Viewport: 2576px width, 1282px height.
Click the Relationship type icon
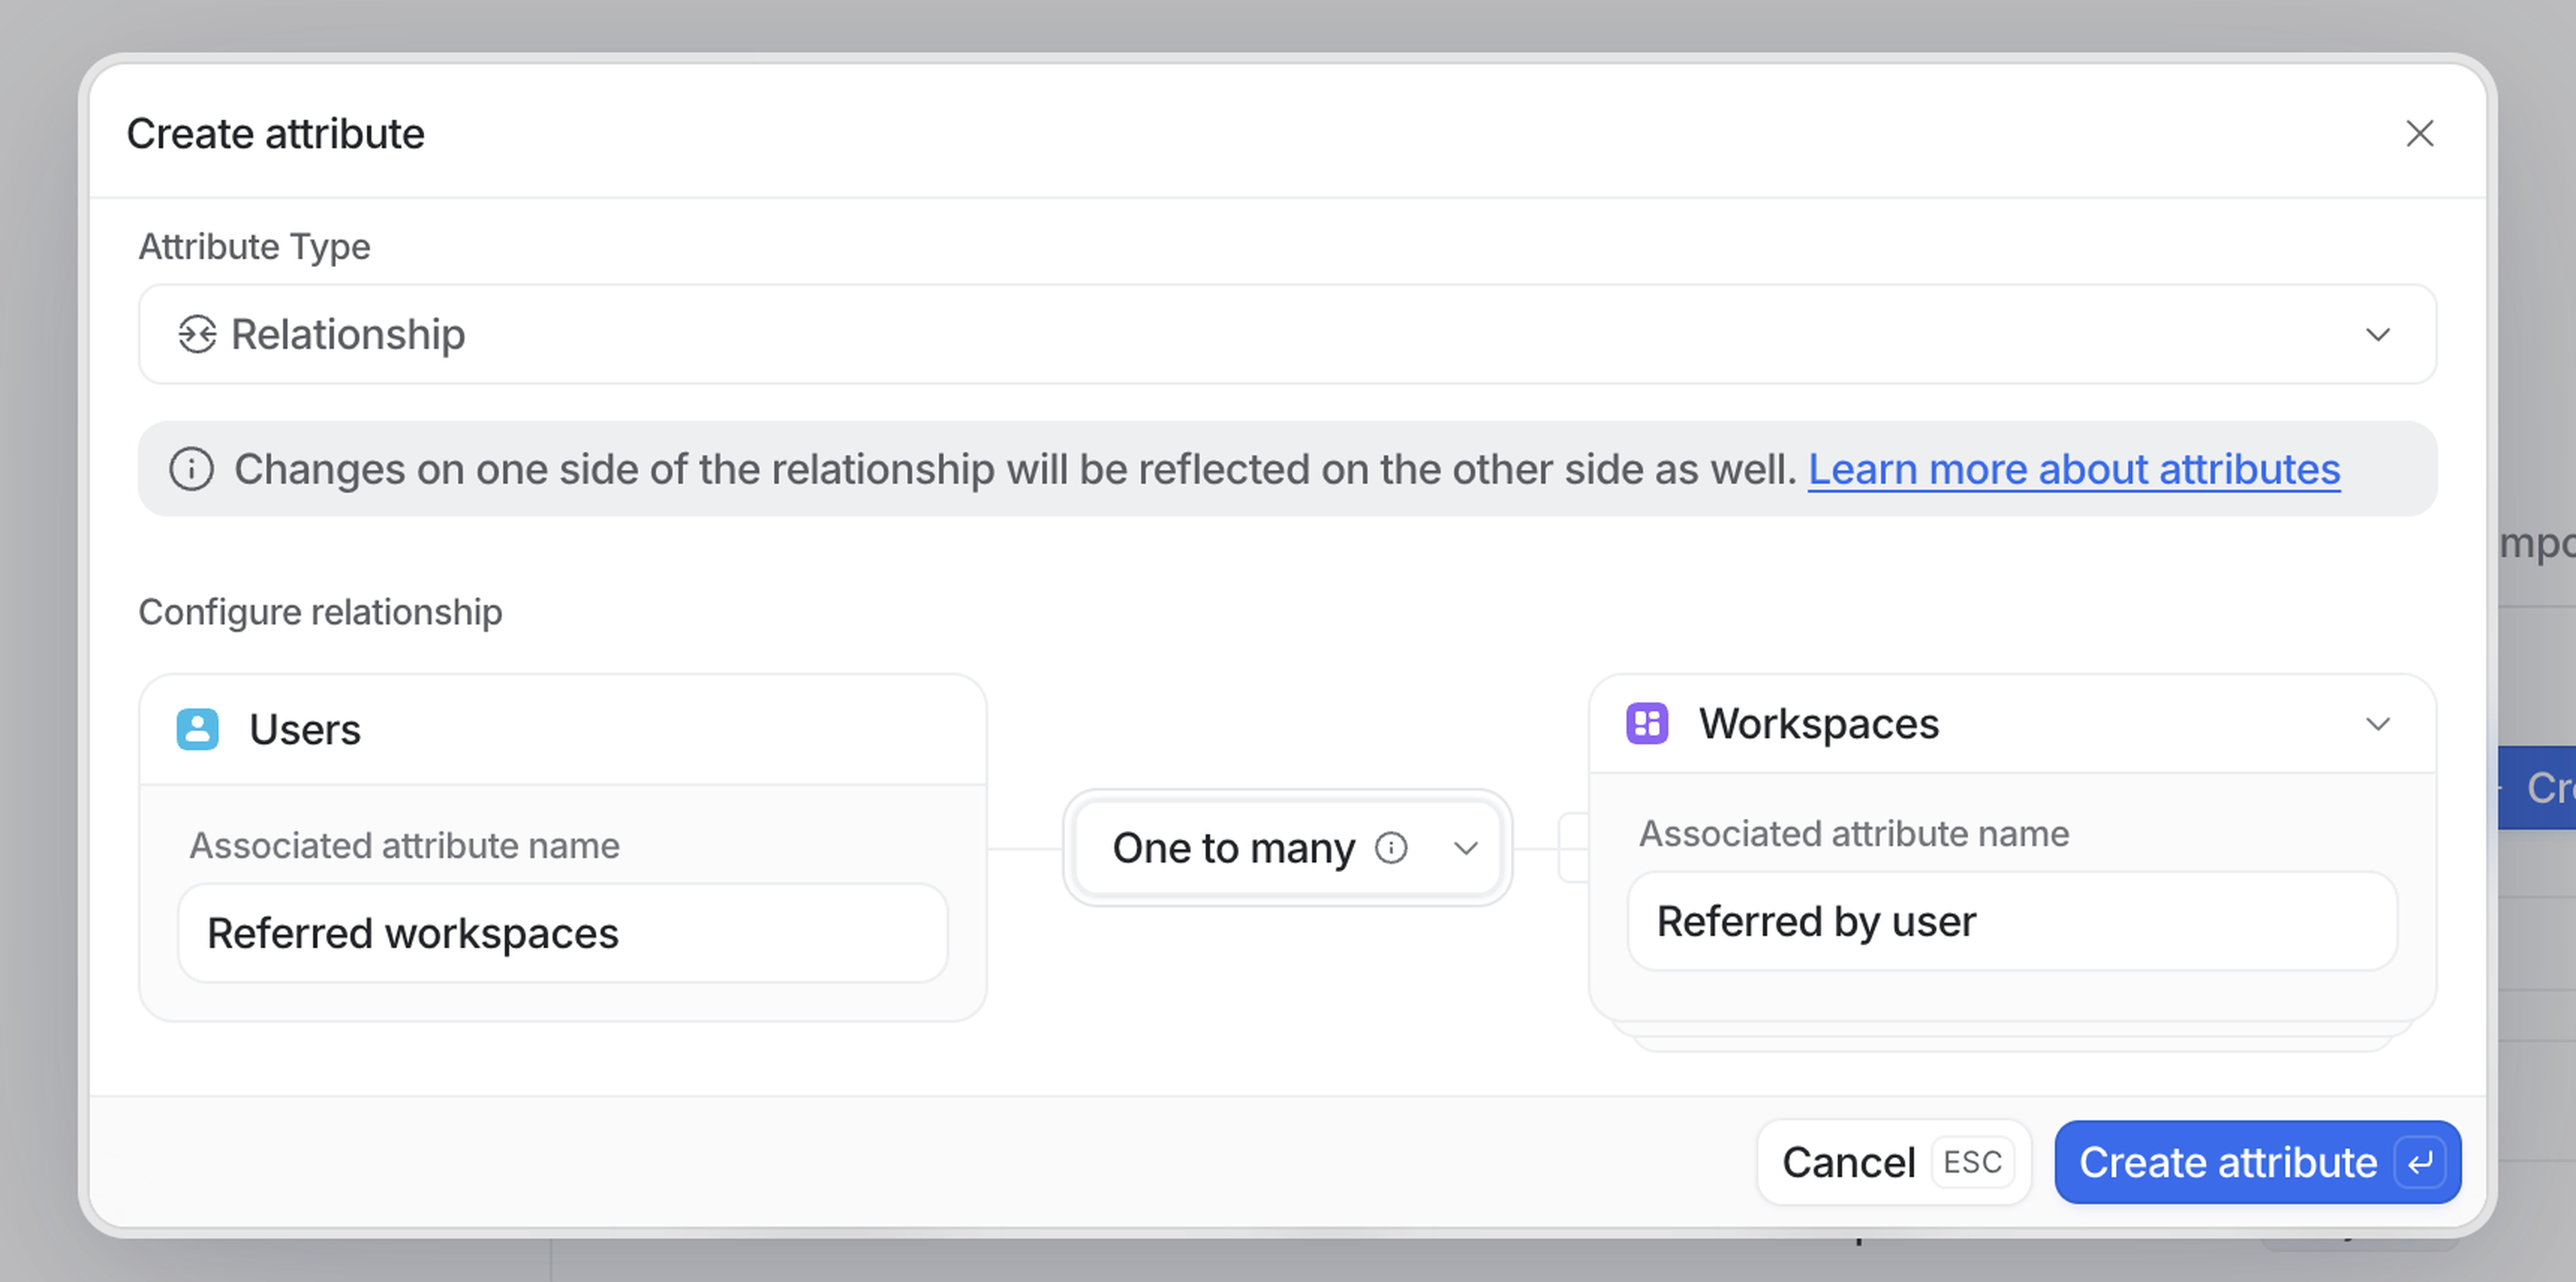(197, 334)
